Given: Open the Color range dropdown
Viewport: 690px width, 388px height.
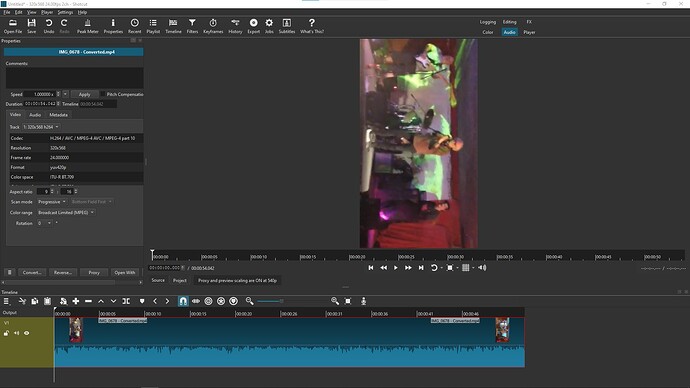Looking at the screenshot, I should [x=66, y=212].
